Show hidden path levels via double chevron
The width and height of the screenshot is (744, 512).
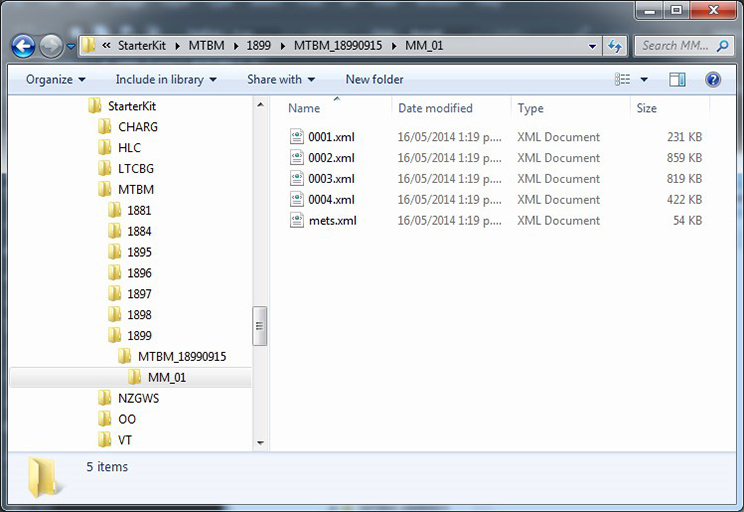tap(106, 46)
